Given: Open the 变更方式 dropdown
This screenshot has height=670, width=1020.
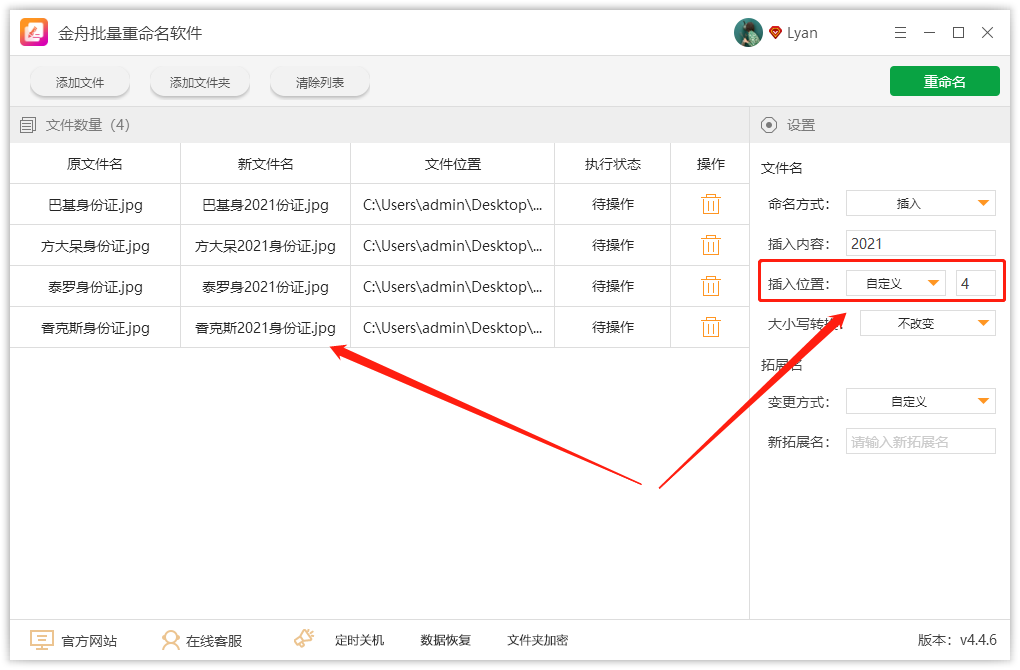Looking at the screenshot, I should click(919, 400).
